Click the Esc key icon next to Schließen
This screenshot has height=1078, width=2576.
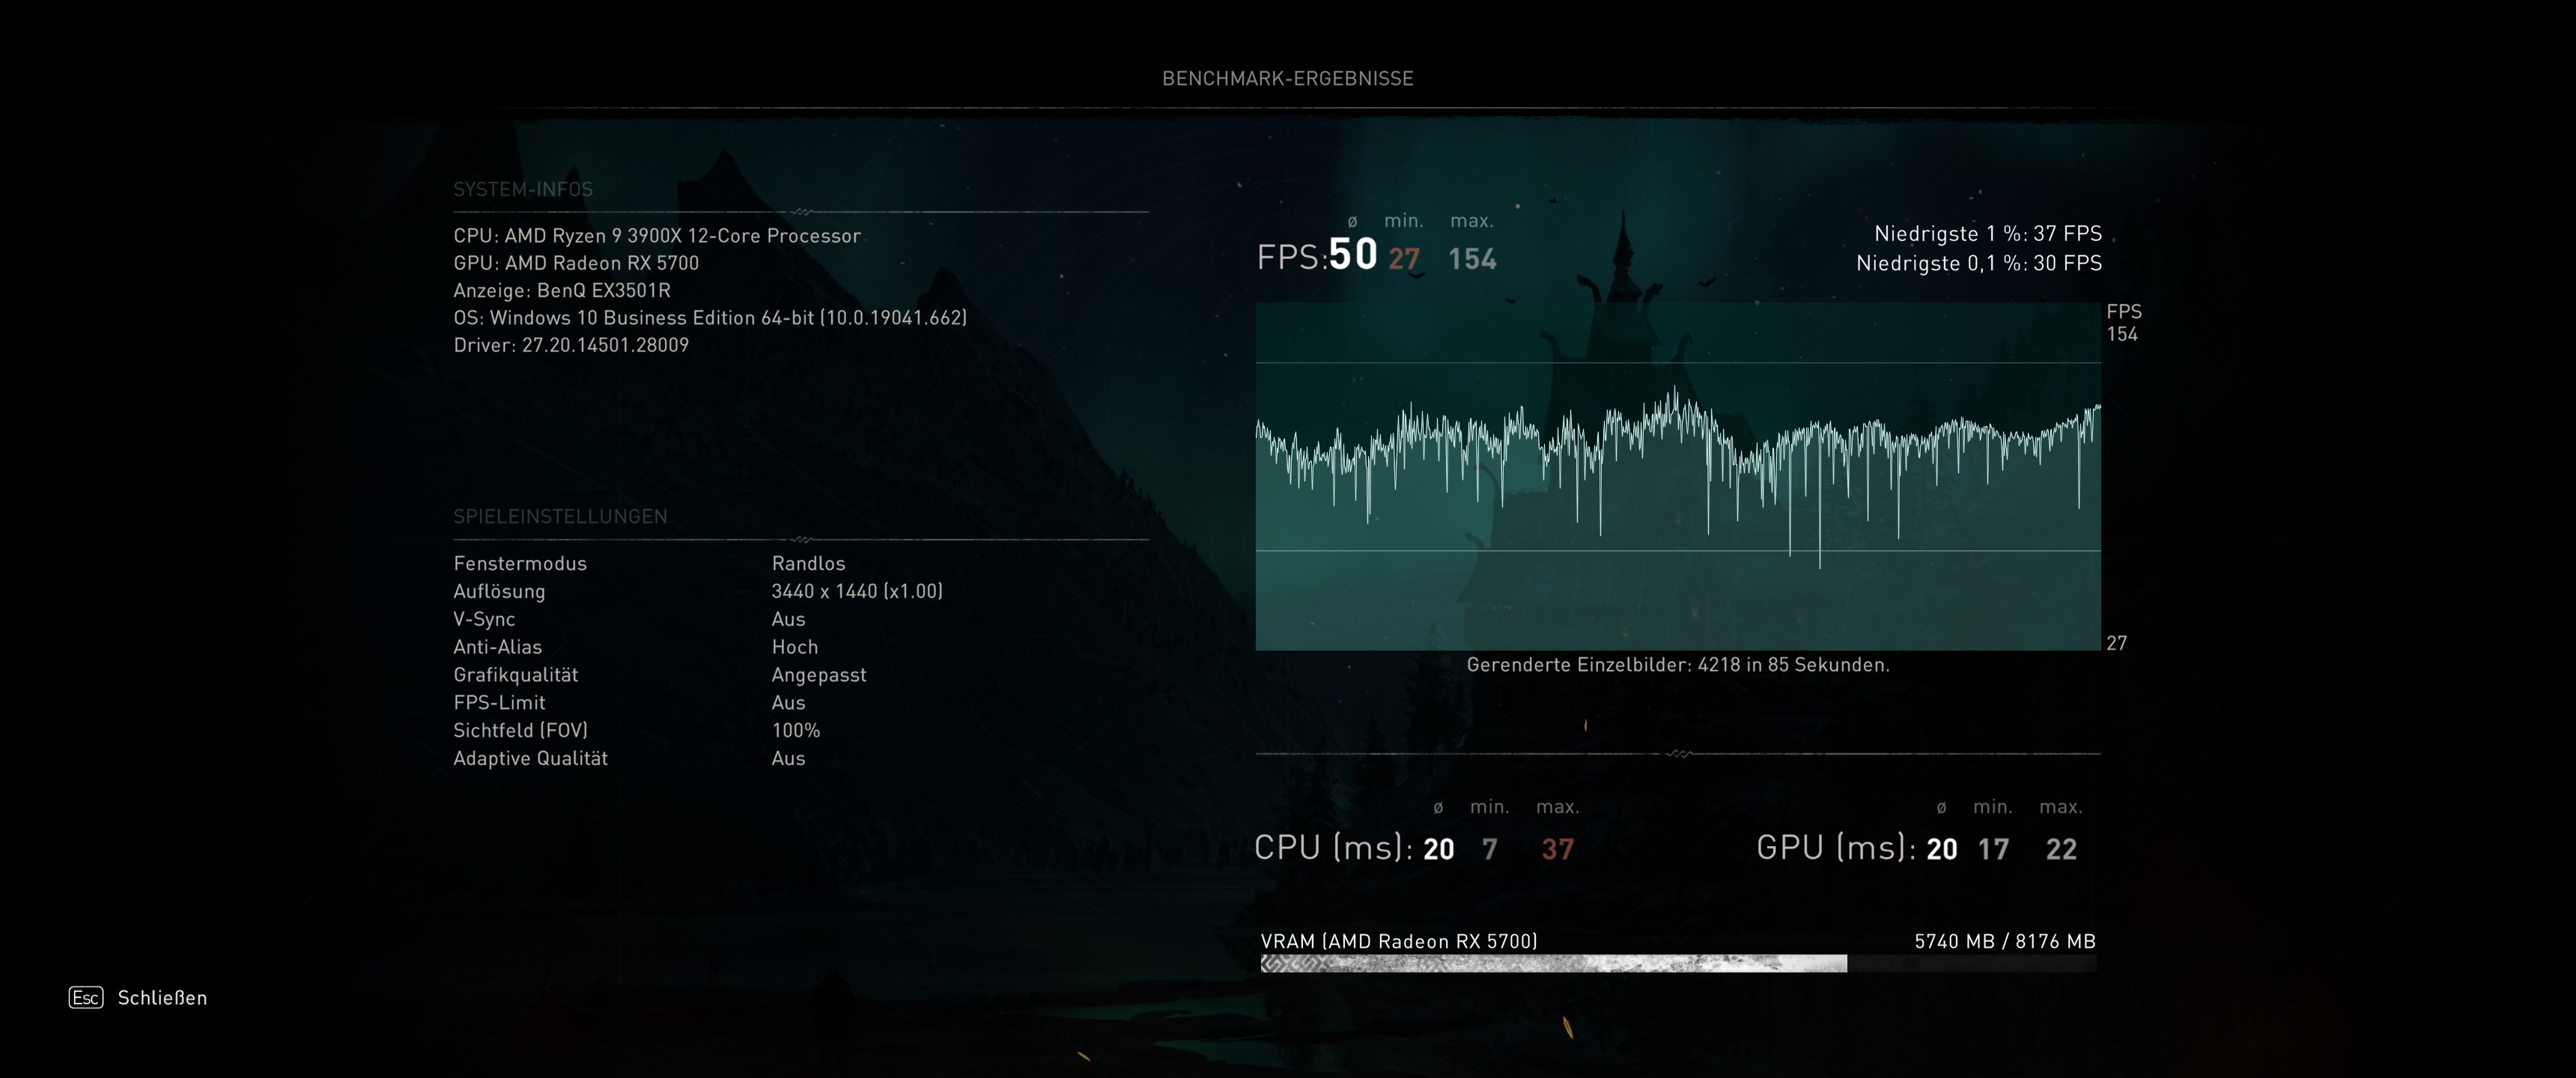[86, 998]
